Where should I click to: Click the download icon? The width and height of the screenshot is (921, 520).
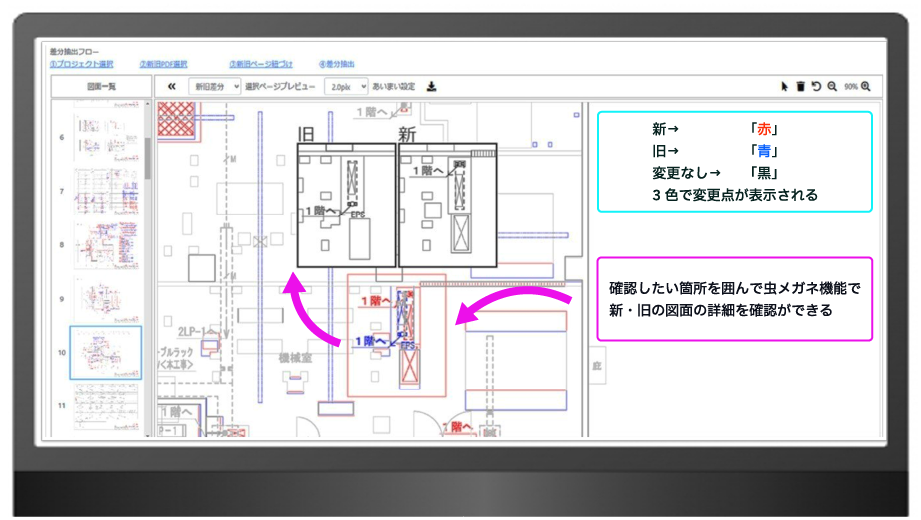point(431,86)
